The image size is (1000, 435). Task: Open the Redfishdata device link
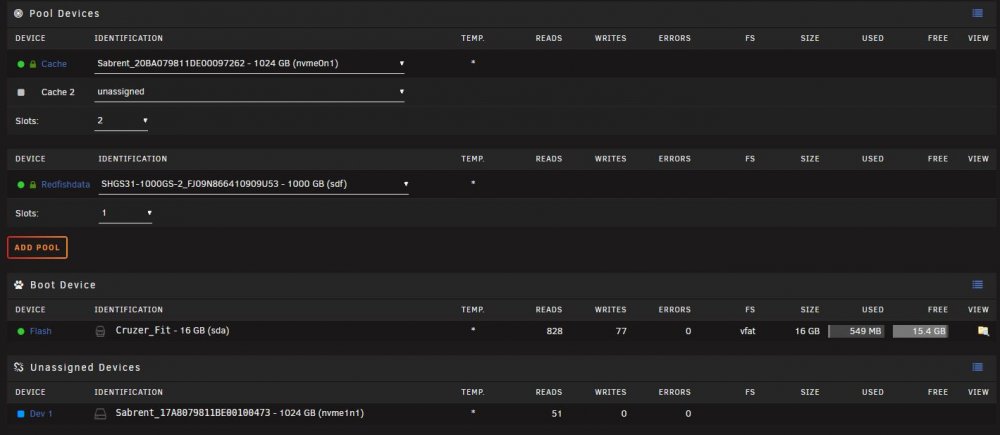[x=66, y=184]
